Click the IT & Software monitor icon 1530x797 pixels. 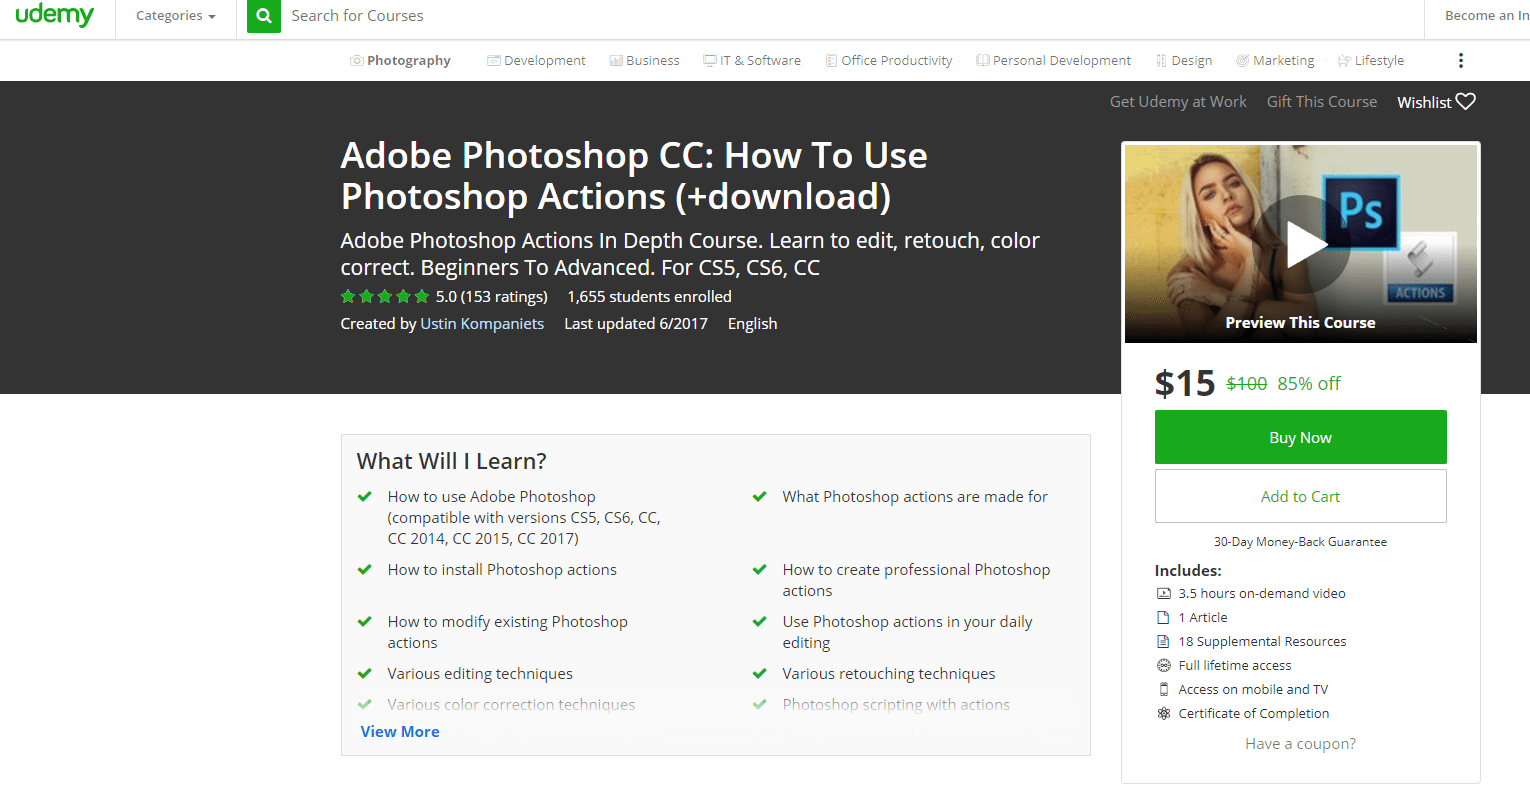[710, 61]
